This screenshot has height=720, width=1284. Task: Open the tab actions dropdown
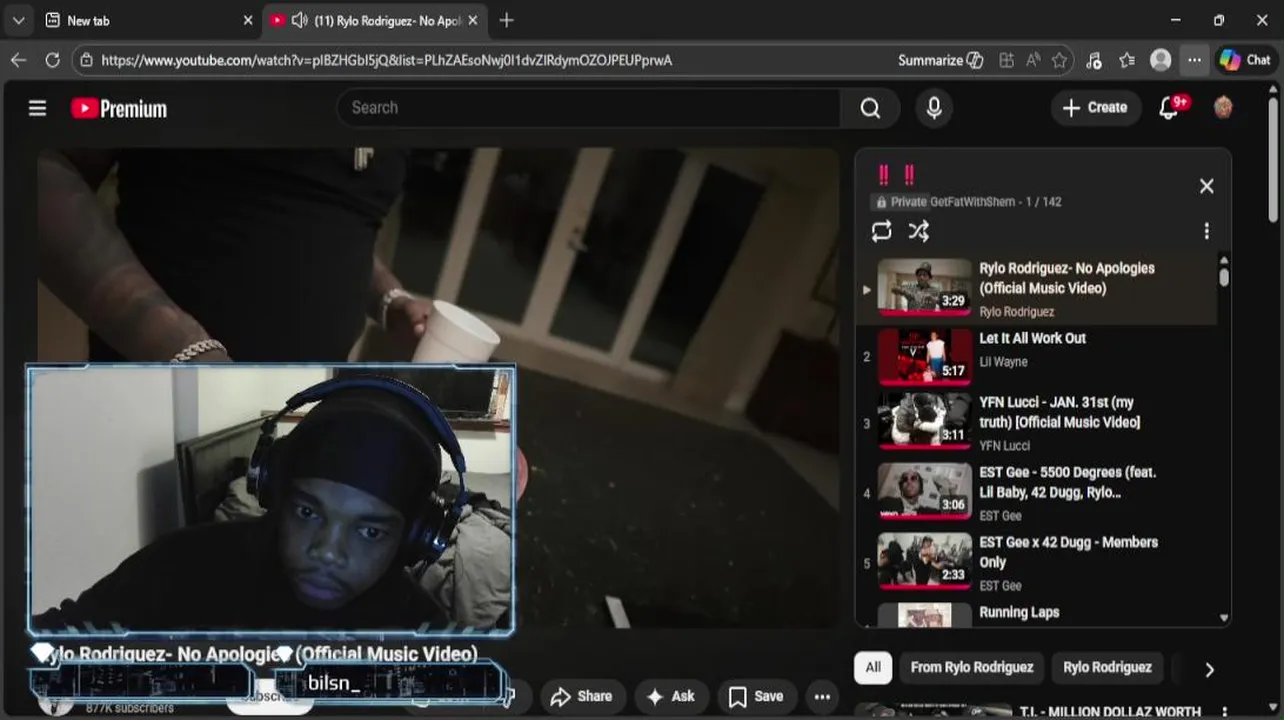tap(18, 20)
